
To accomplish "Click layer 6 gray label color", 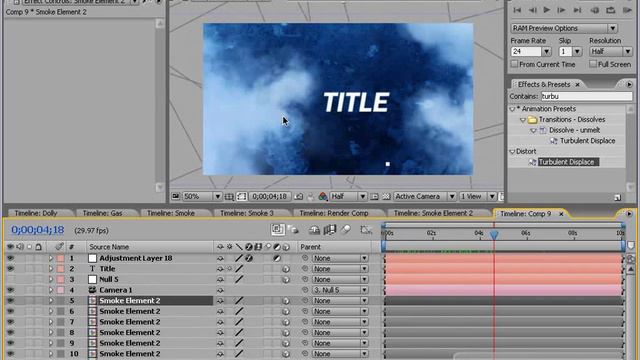I will click(60, 311).
